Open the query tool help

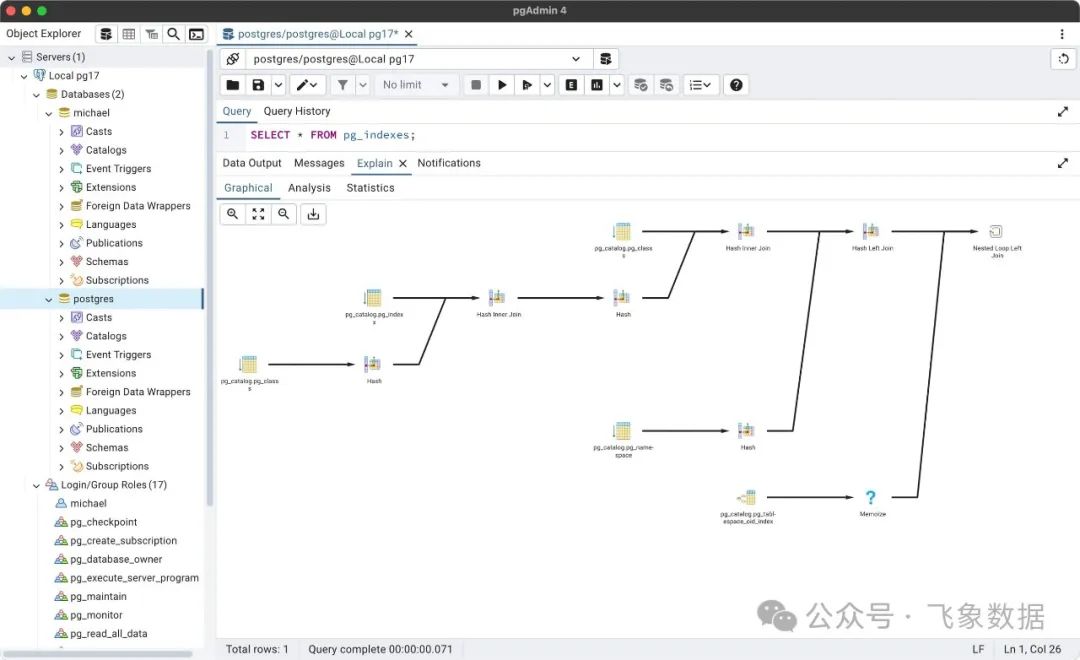click(x=736, y=85)
